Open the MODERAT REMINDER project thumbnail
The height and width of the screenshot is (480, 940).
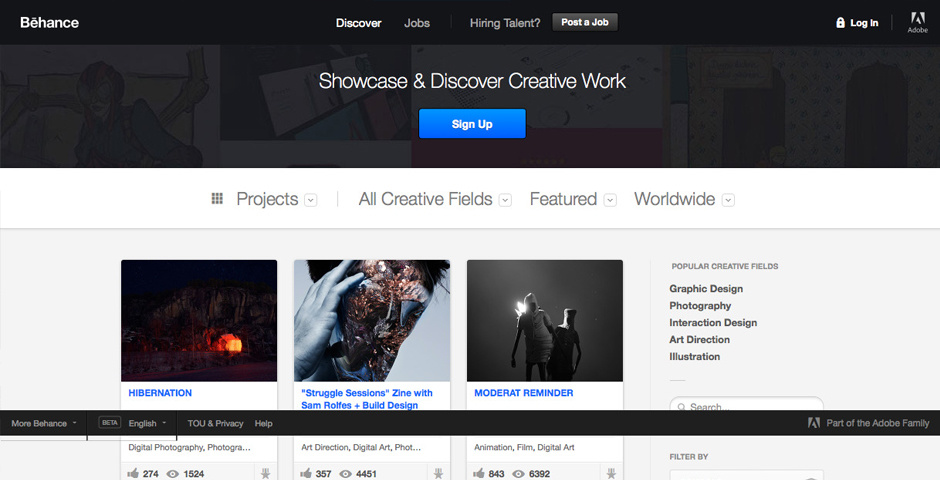[x=544, y=321]
